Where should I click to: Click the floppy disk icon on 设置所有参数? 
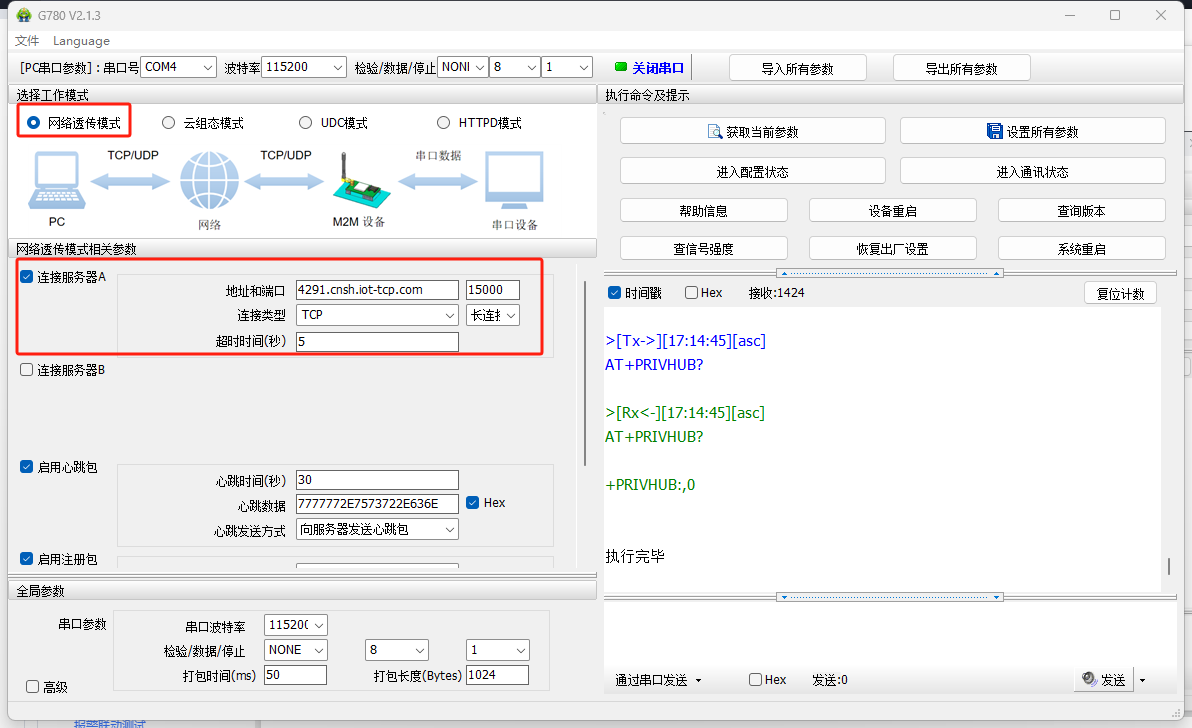[994, 131]
